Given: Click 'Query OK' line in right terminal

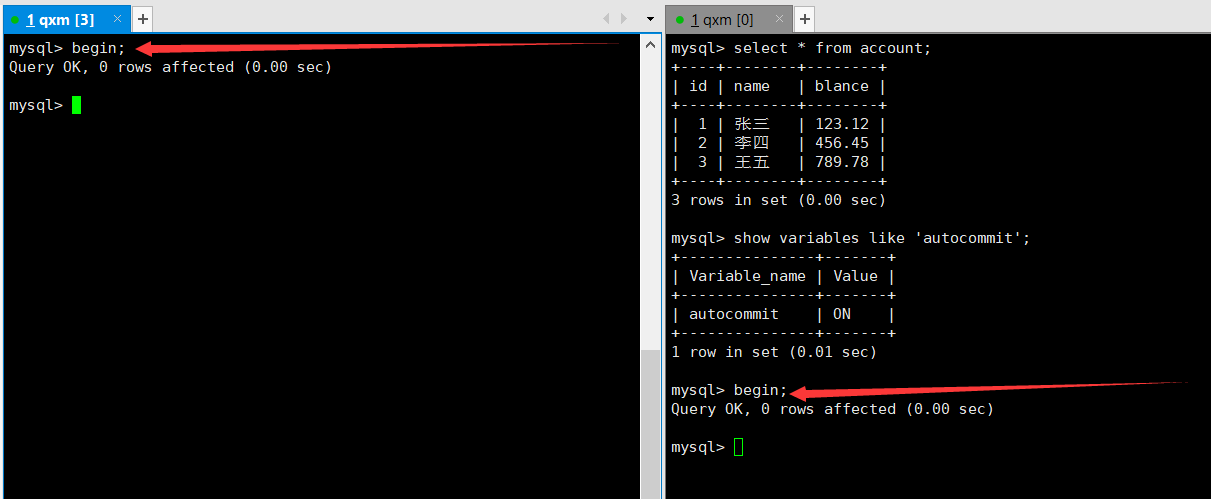Looking at the screenshot, I should pos(832,409).
